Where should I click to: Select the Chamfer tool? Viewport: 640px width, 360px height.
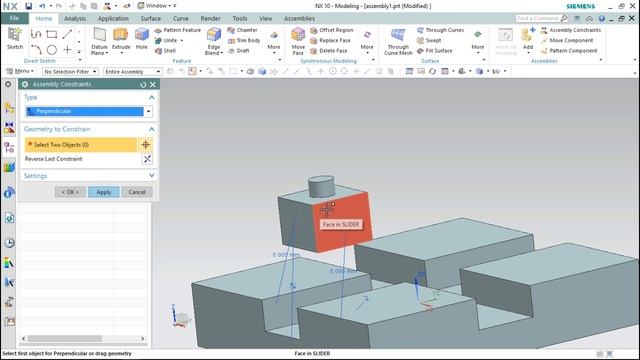point(242,30)
